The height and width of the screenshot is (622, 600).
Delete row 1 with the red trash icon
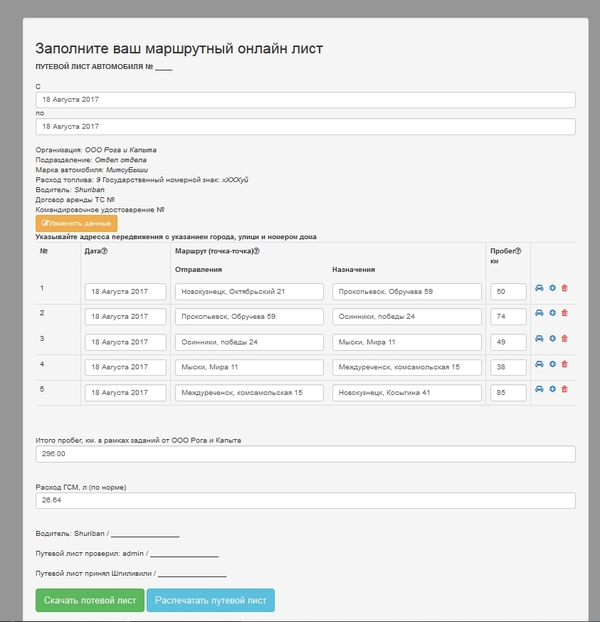pos(564,289)
